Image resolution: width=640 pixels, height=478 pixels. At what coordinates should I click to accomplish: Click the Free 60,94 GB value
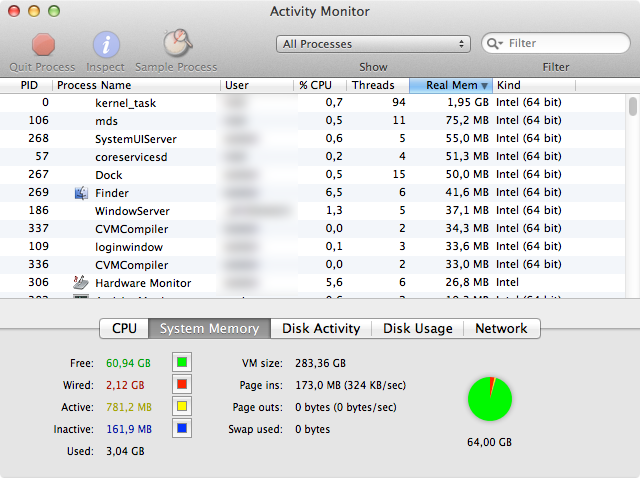(128, 363)
